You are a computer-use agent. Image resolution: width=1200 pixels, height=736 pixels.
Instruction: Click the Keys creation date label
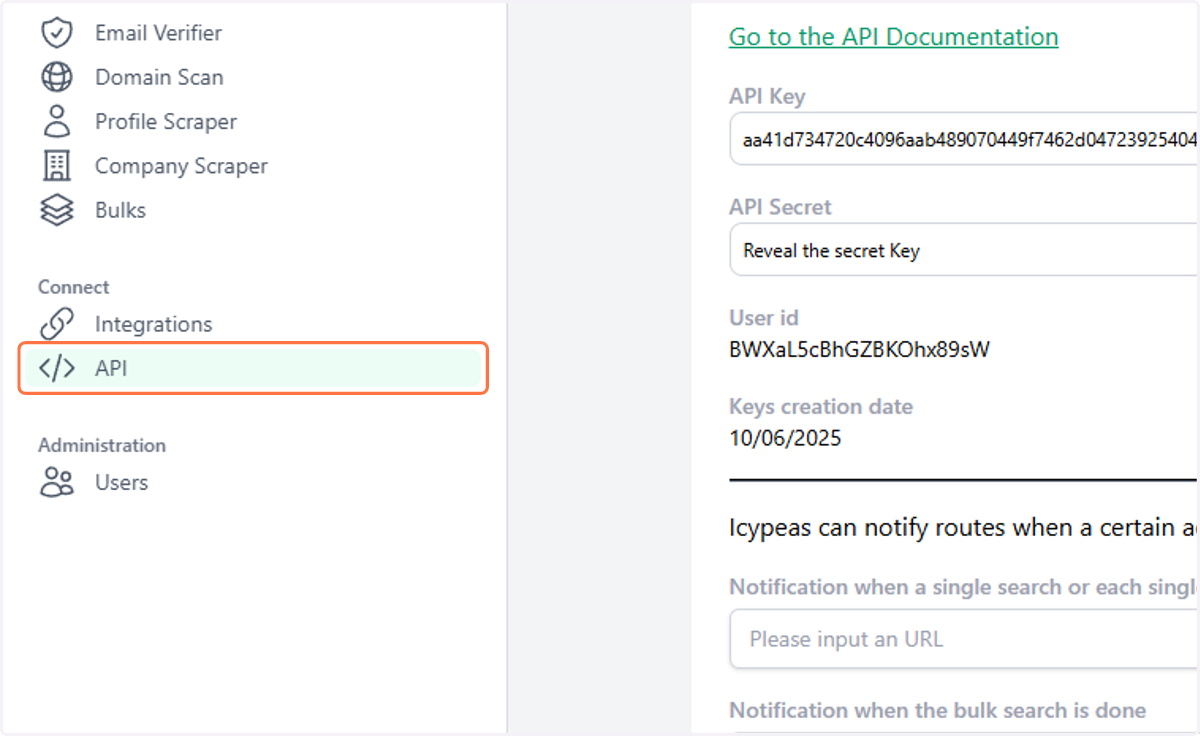821,407
